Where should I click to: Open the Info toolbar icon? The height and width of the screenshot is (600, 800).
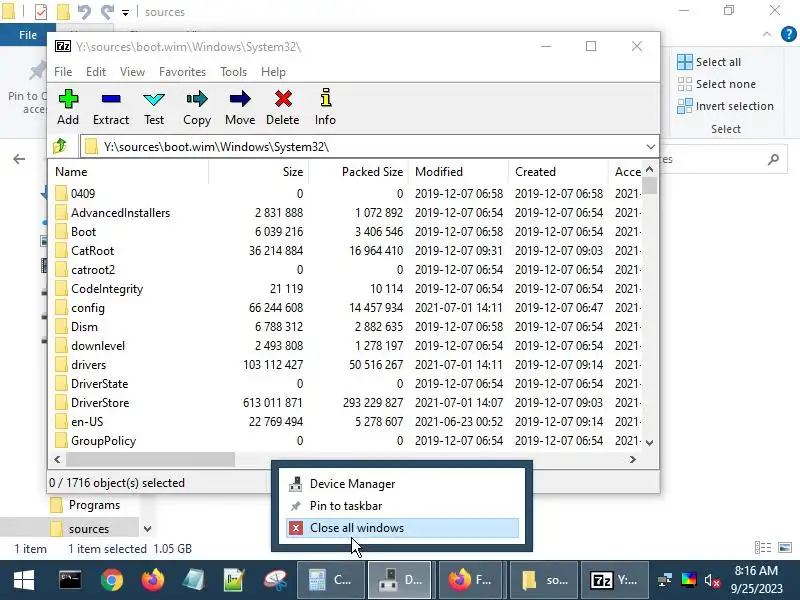(326, 98)
